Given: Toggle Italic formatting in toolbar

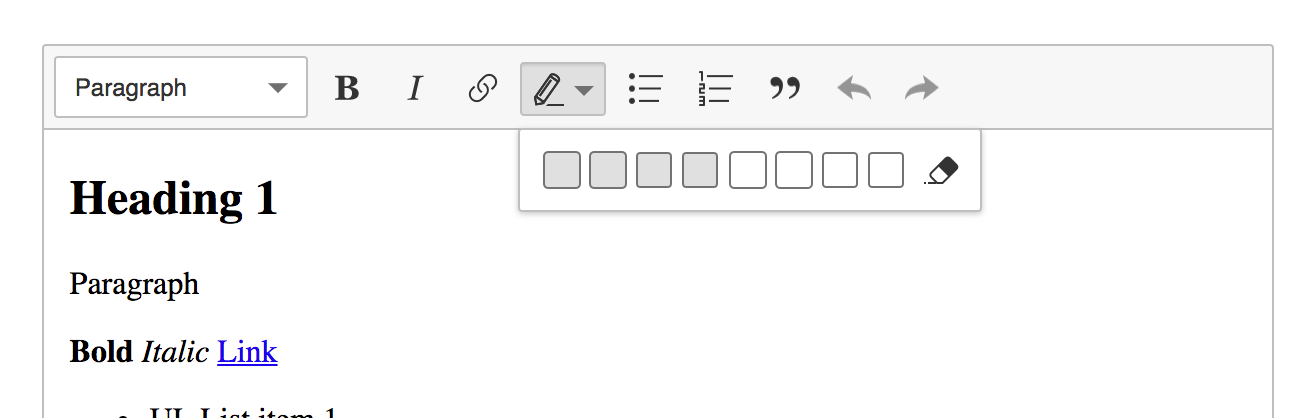Looking at the screenshot, I should point(415,88).
